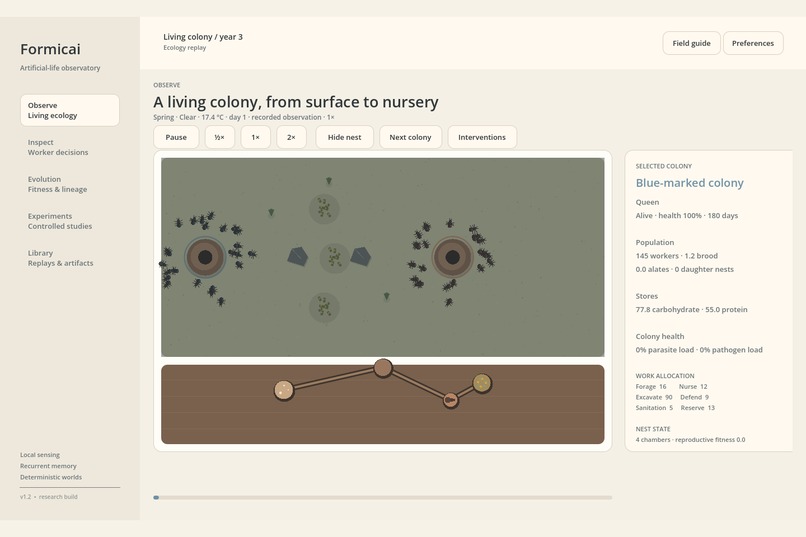Image resolution: width=806 pixels, height=537 pixels.
Task: Switch to the Next colony
Action: [410, 137]
